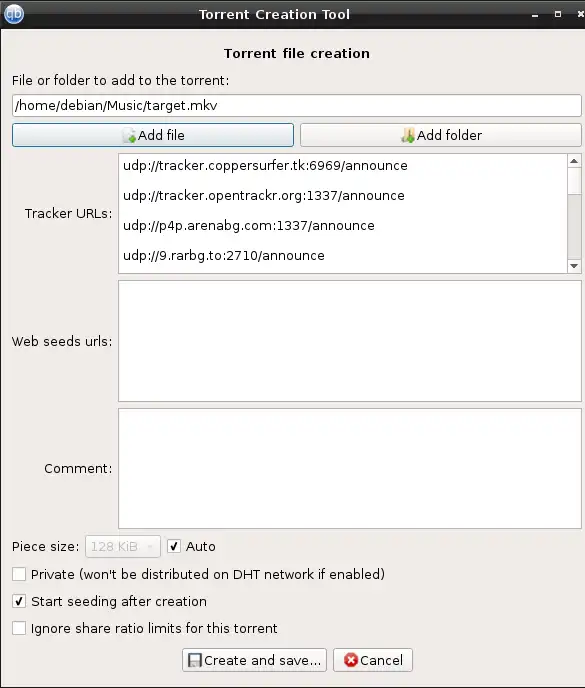Image resolution: width=585 pixels, height=688 pixels.
Task: Click the qBittorrent logo in title bar
Action: [x=14, y=14]
